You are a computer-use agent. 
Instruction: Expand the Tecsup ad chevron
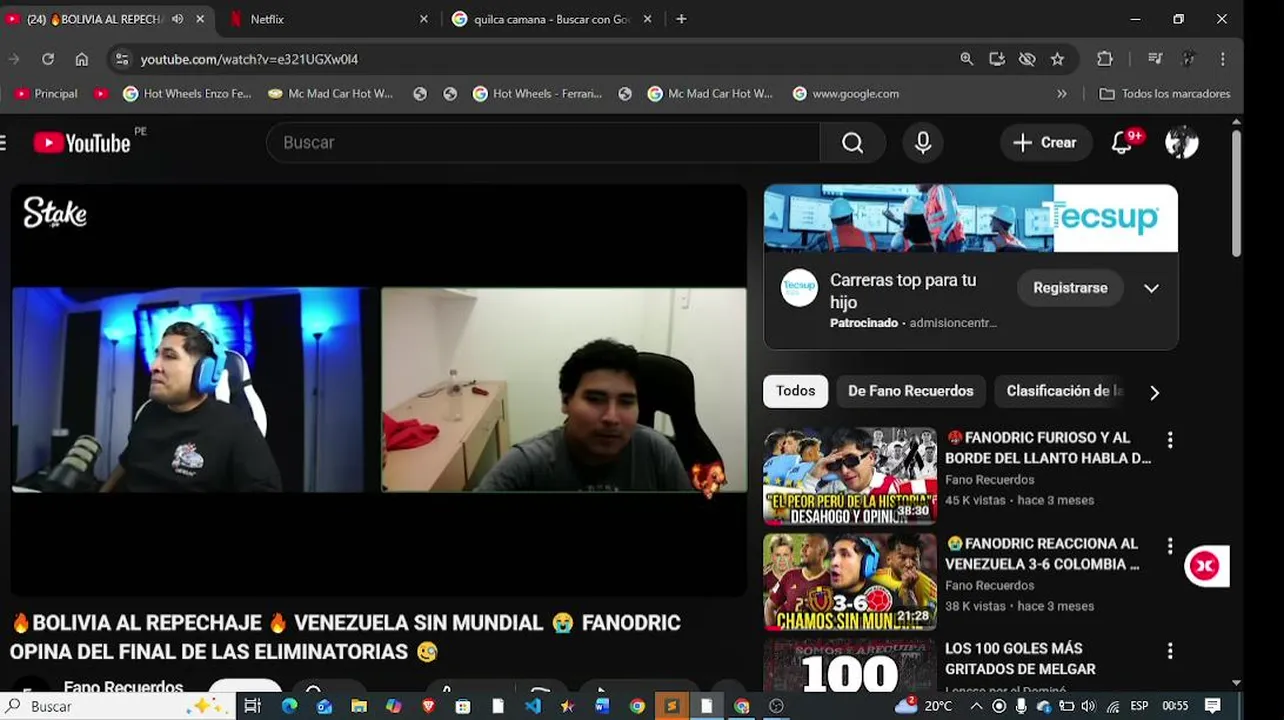[1151, 288]
